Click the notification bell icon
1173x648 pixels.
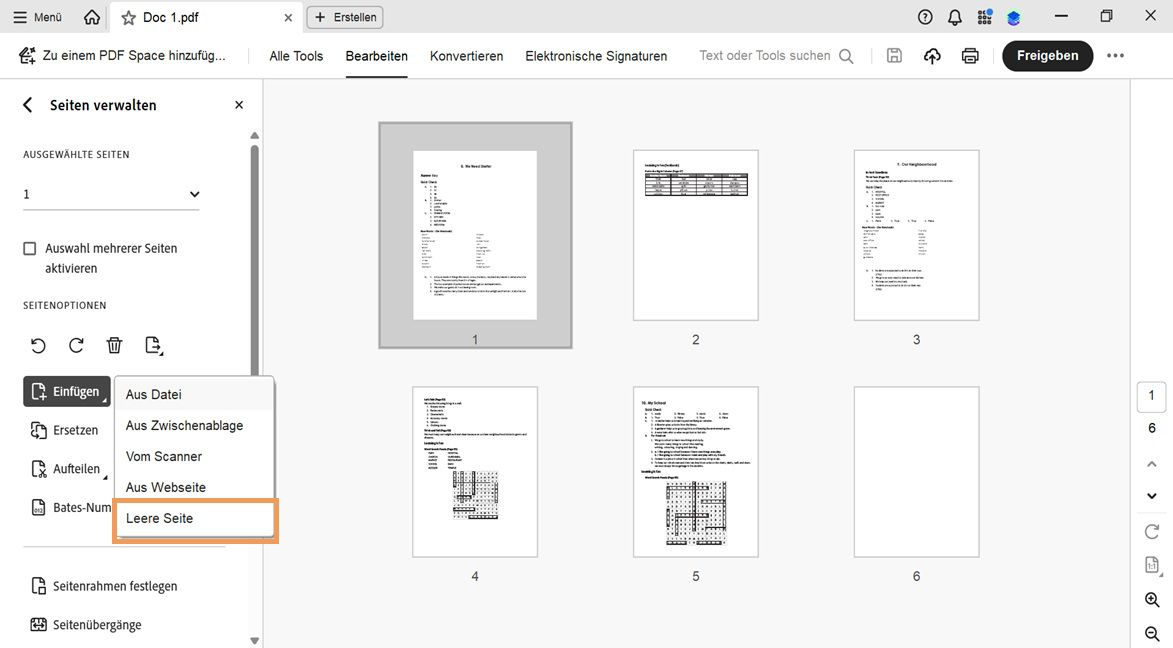pyautogui.click(x=953, y=16)
